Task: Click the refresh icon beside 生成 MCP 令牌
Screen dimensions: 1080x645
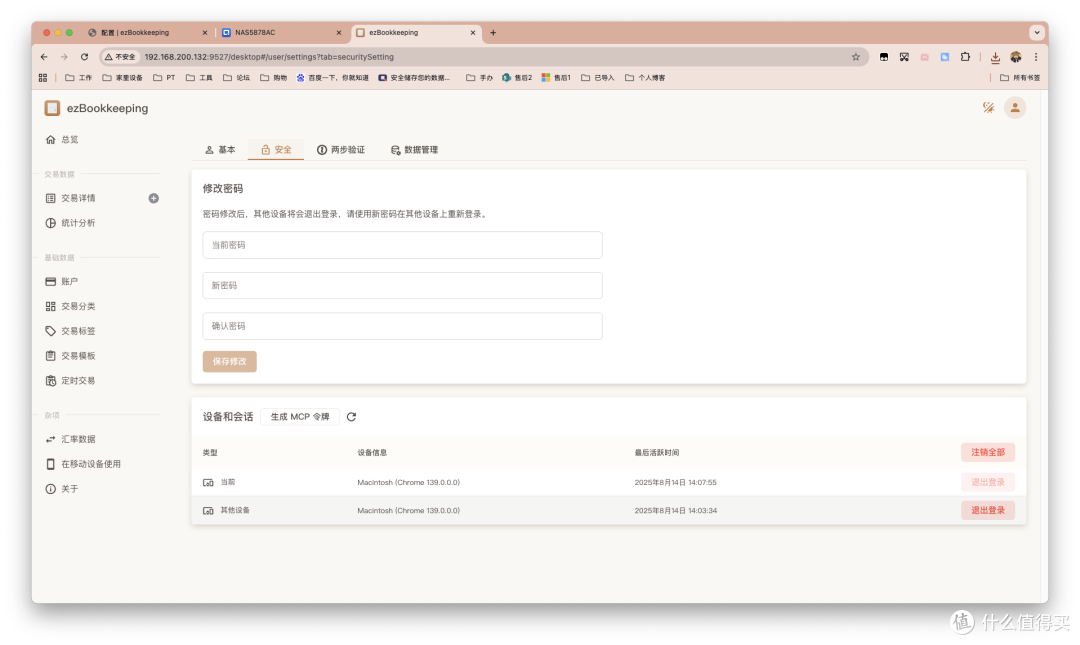Action: click(x=349, y=417)
